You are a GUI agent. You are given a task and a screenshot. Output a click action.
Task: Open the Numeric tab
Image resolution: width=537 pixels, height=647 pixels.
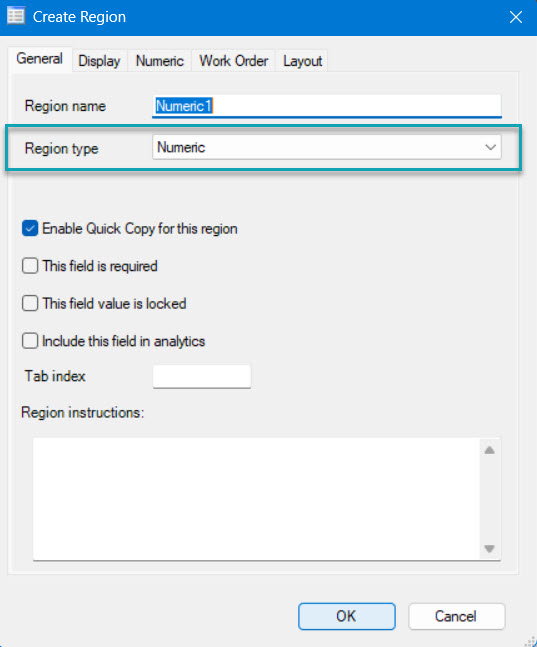[160, 61]
